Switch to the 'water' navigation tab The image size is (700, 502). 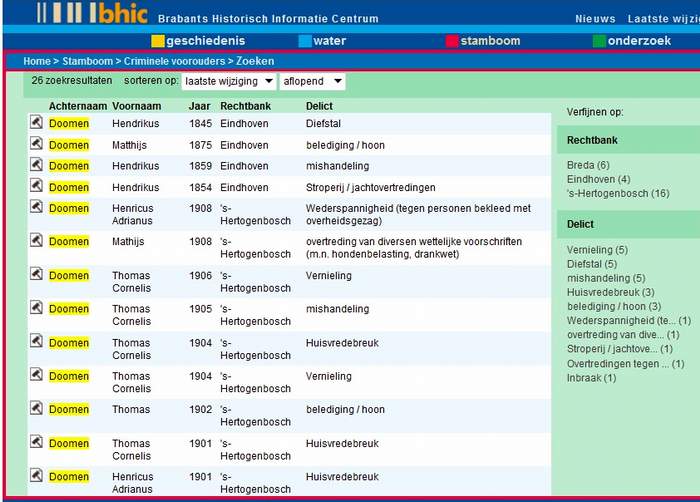[x=329, y=41]
